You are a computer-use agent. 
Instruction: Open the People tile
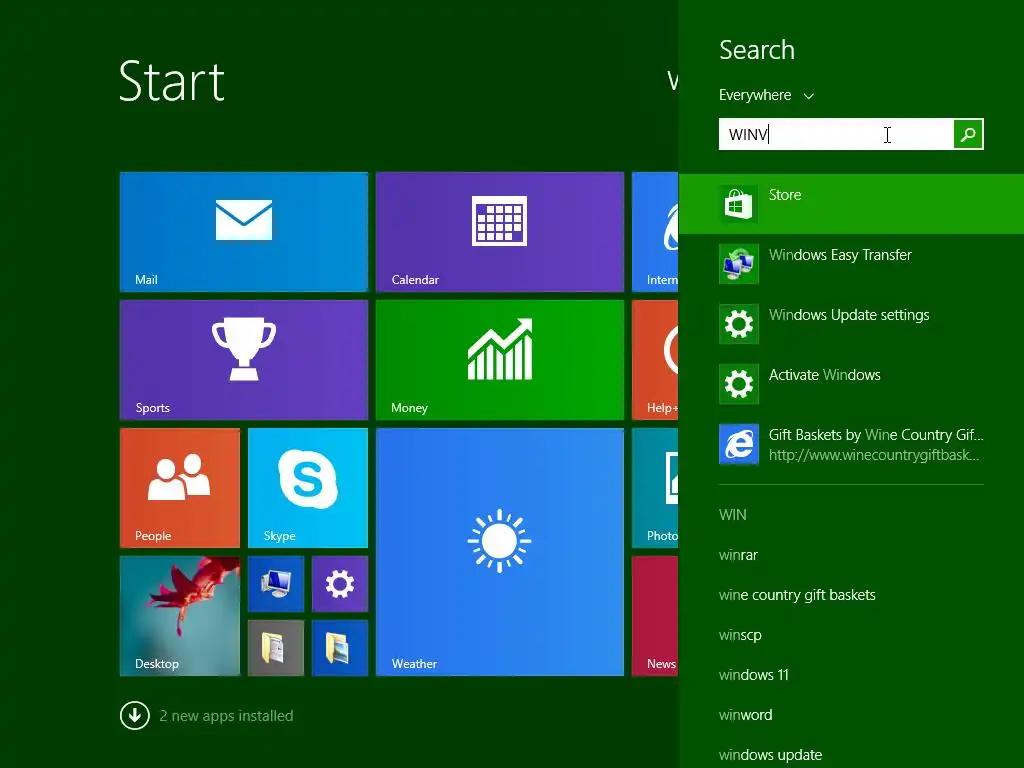tap(180, 488)
